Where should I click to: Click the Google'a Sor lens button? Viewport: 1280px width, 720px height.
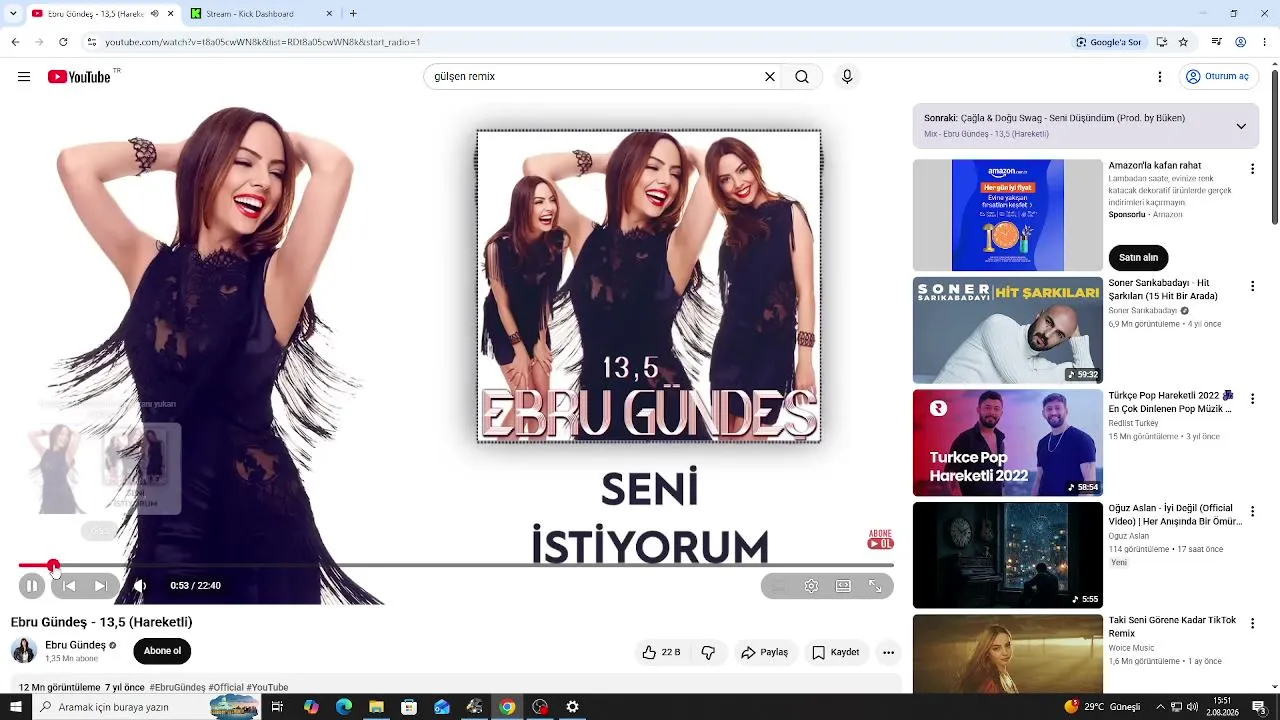coord(1108,42)
